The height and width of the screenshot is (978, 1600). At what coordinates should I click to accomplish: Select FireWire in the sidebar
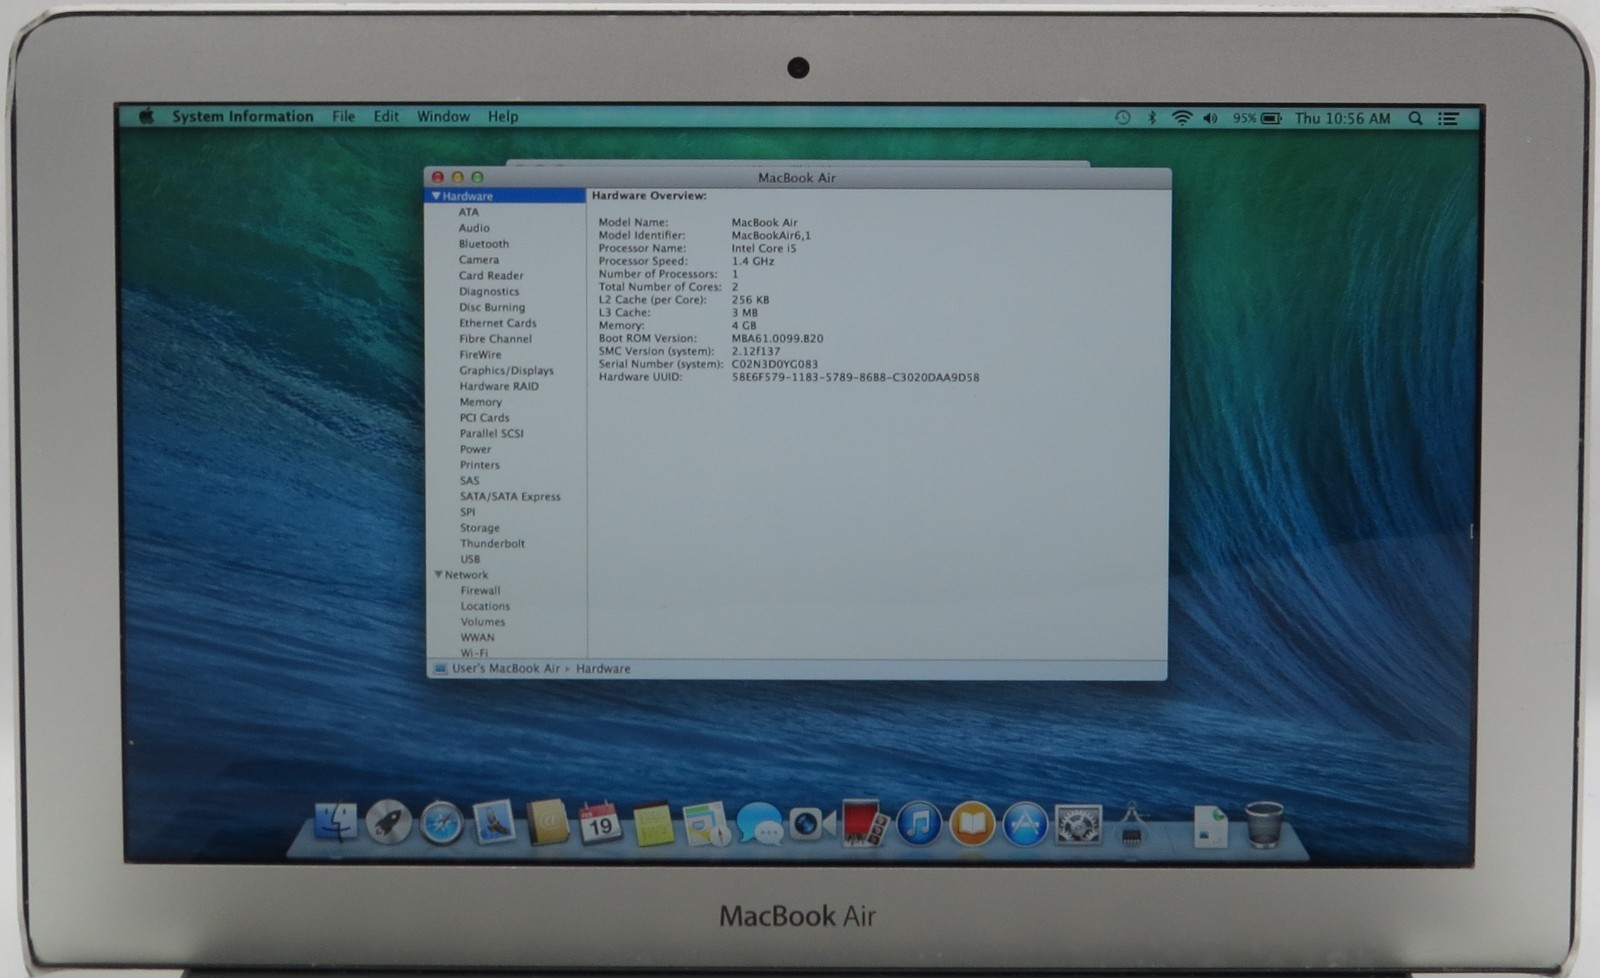click(x=480, y=355)
